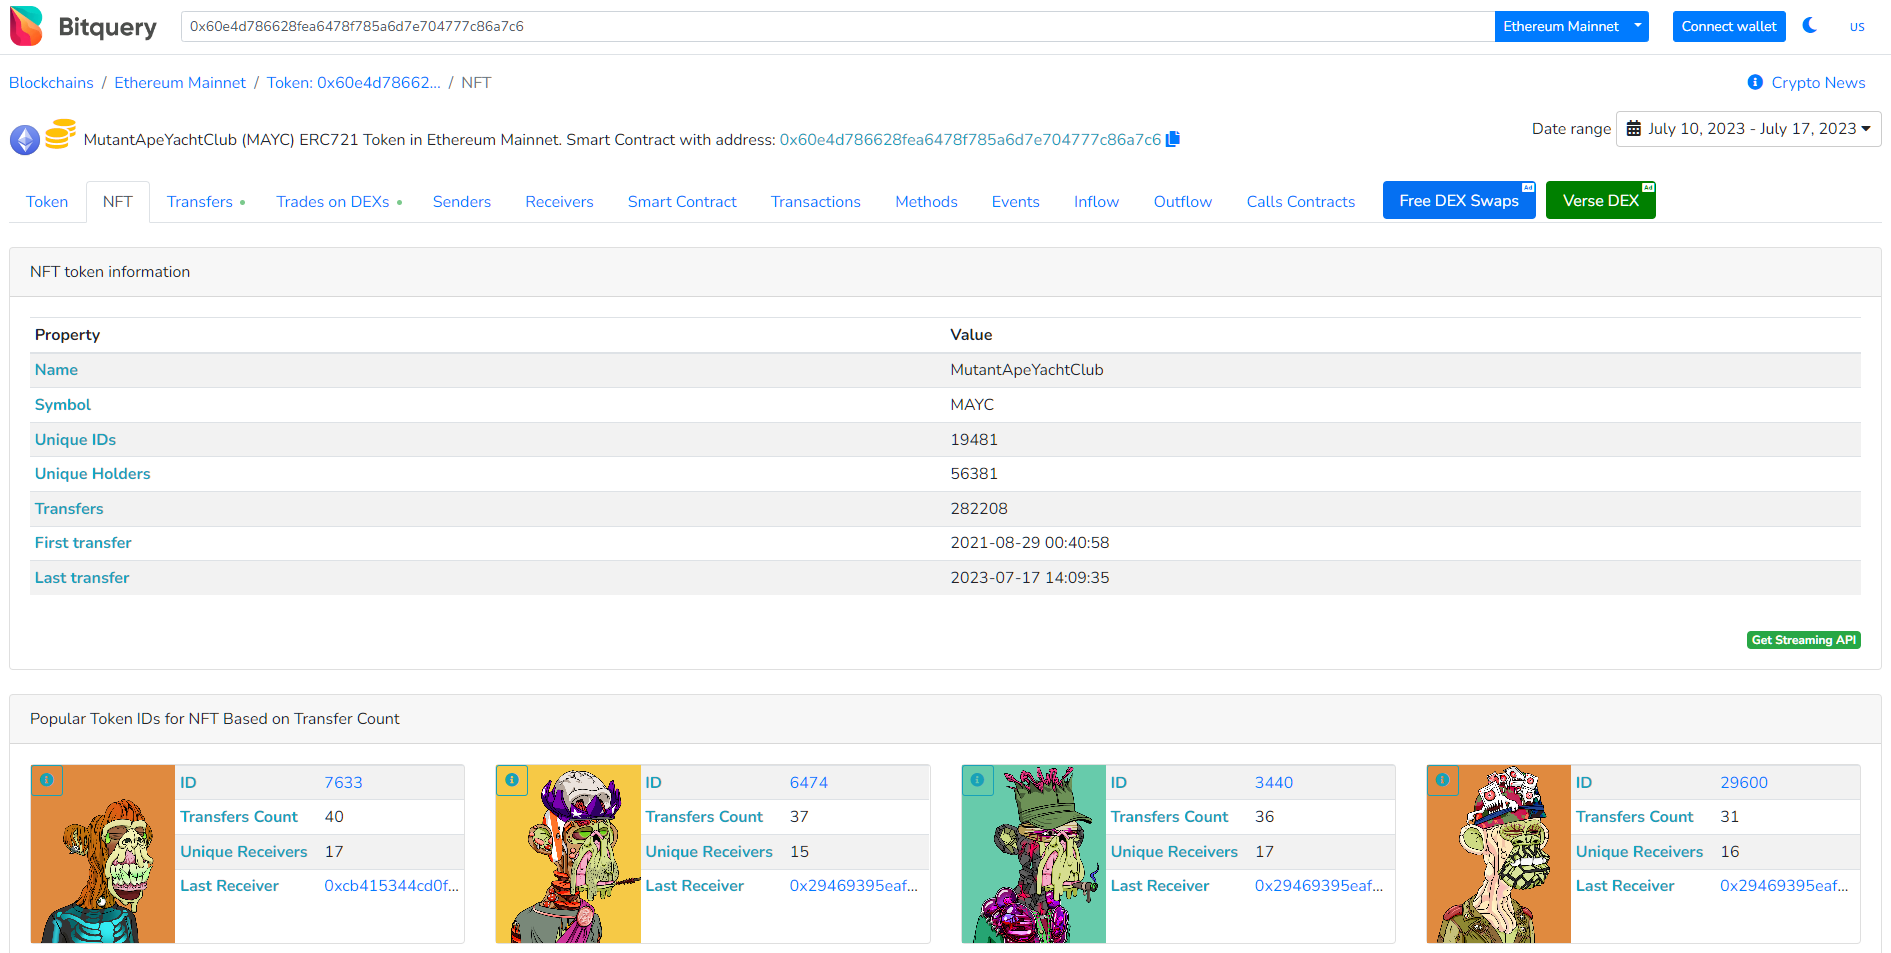
Task: Toggle dark mode moon icon
Action: pos(1810,25)
